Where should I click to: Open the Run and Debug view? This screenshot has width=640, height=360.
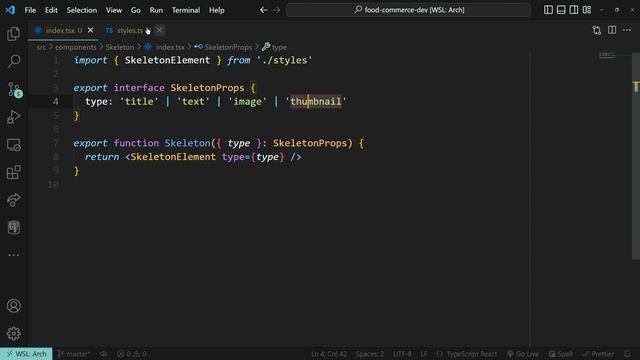[x=13, y=117]
